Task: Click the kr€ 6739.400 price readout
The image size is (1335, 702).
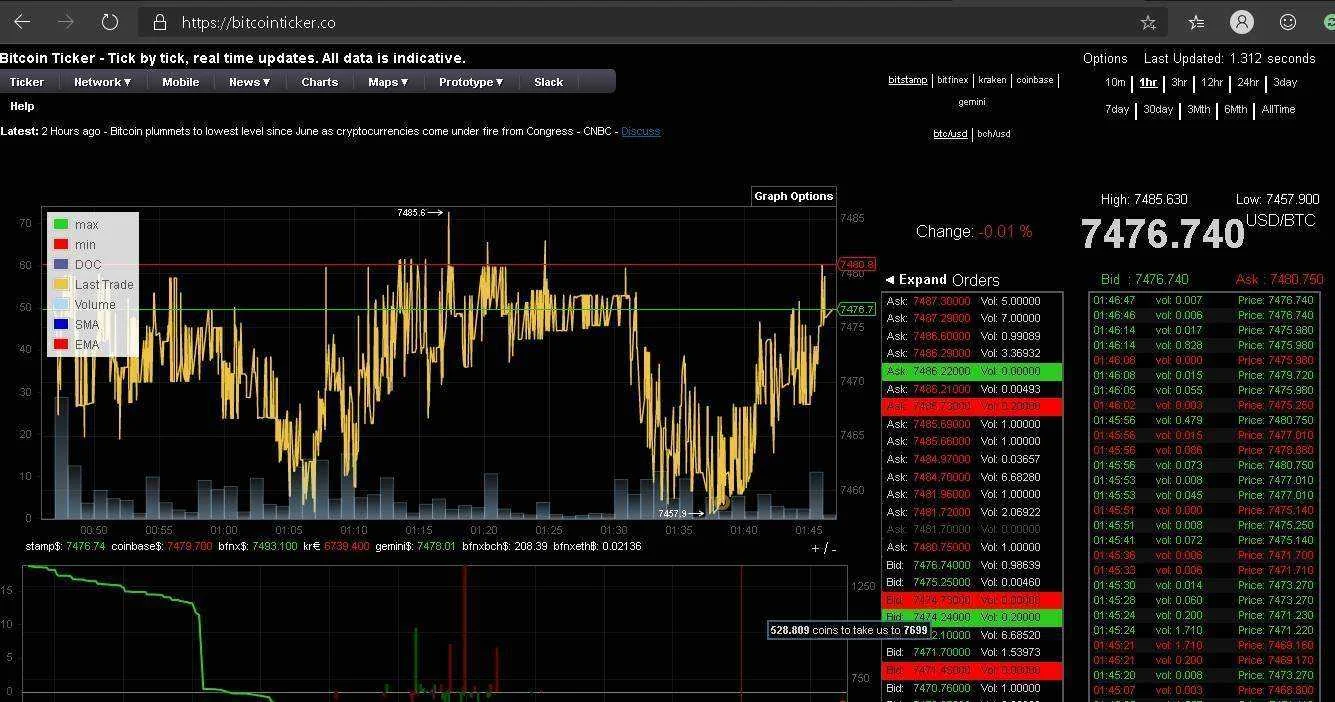Action: (x=337, y=546)
